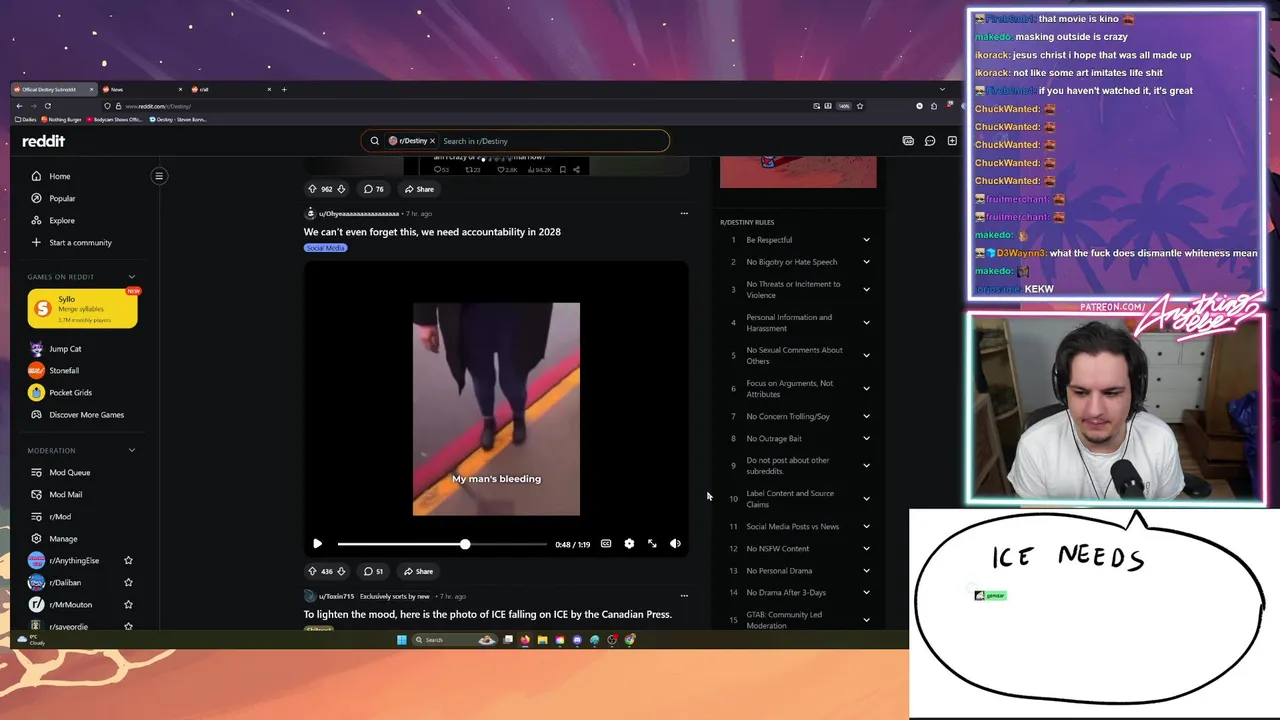Favorite r/MrMouton with the star
The width and height of the screenshot is (1280, 720).
pos(128,605)
